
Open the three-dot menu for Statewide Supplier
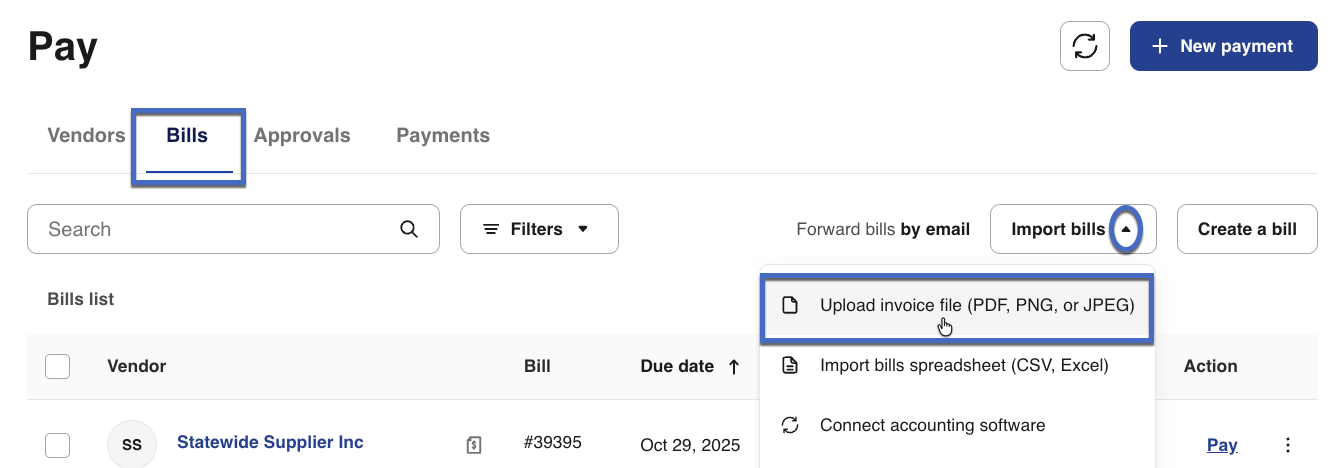(1288, 445)
